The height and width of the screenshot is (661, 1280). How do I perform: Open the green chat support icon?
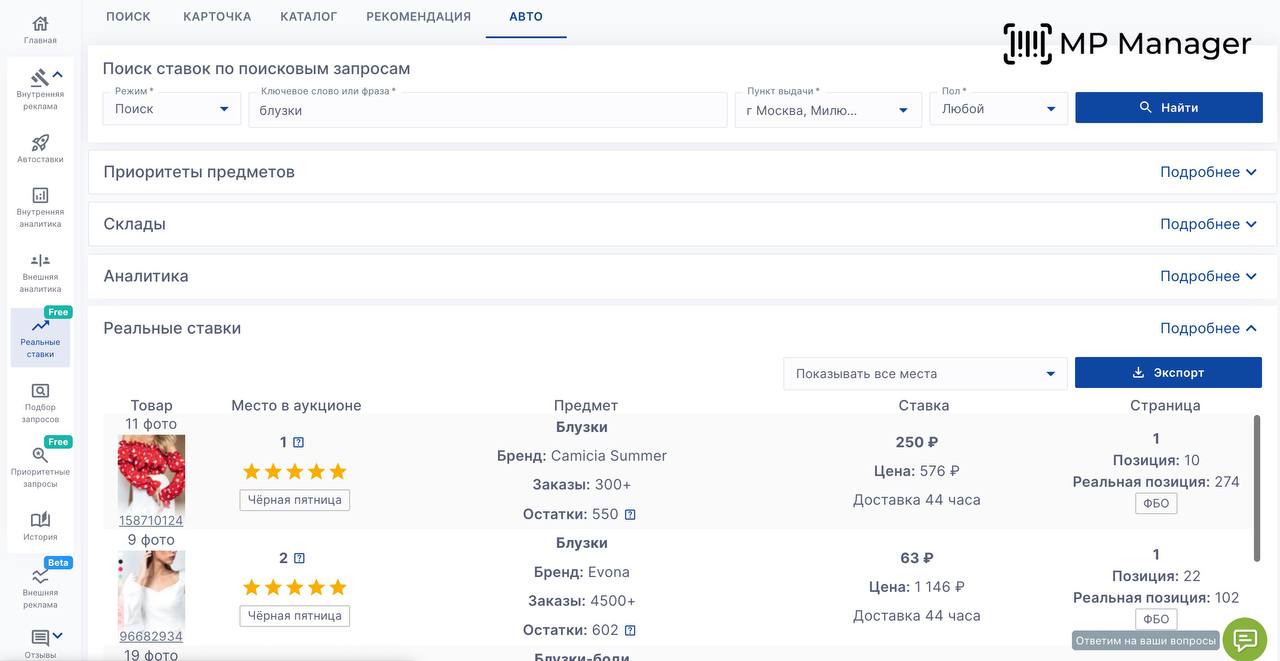pyautogui.click(x=1244, y=640)
